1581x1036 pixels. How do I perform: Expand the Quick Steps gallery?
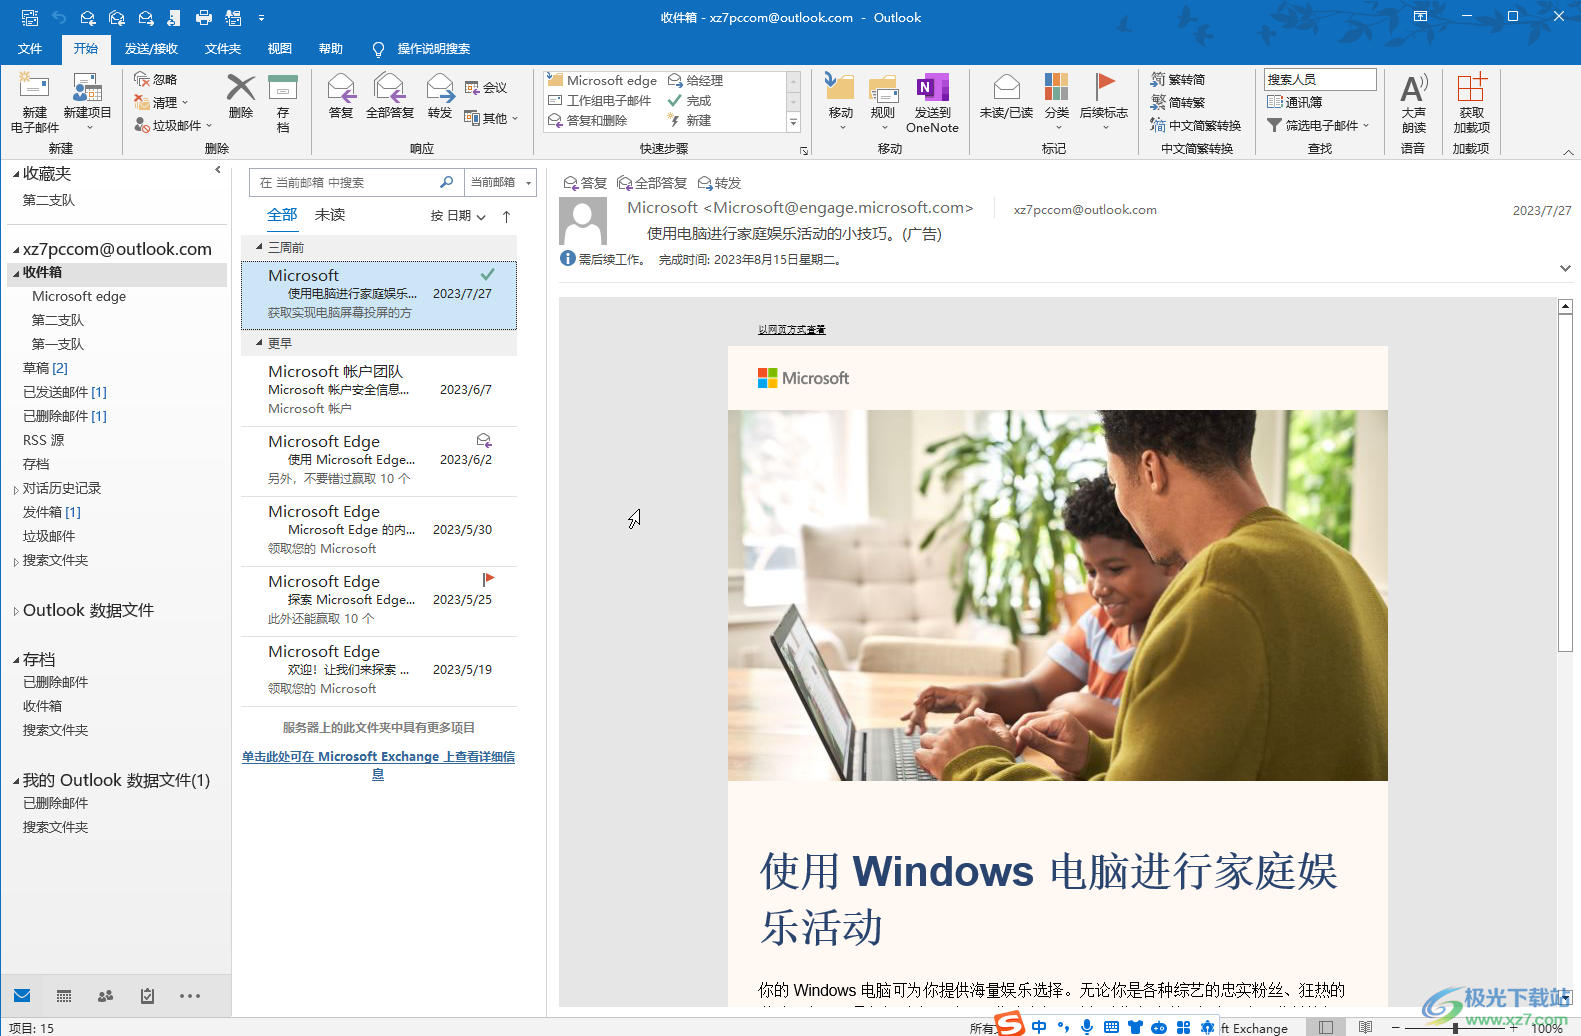coord(793,122)
